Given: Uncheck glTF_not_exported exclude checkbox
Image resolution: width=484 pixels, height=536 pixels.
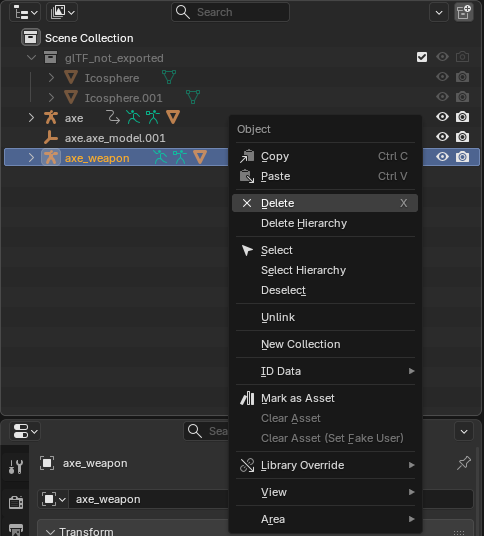Looking at the screenshot, I should [422, 57].
